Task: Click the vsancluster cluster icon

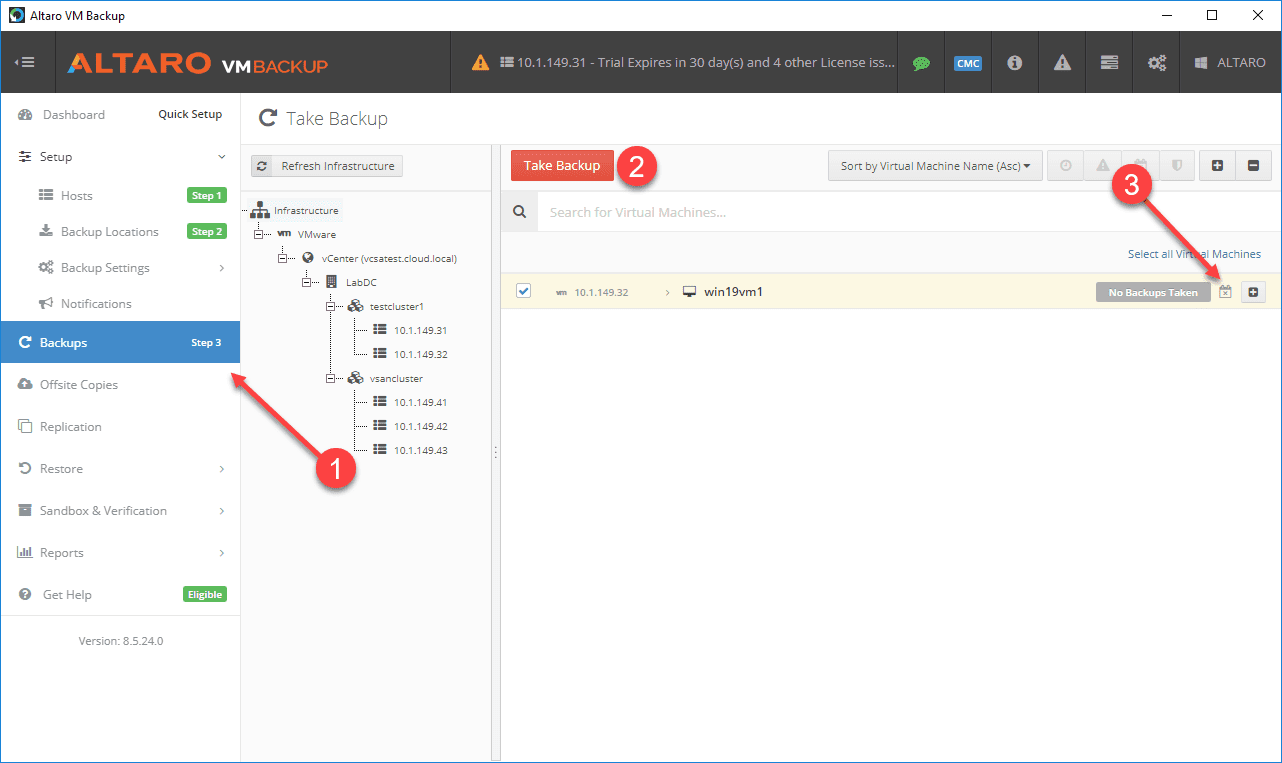Action: coord(355,378)
